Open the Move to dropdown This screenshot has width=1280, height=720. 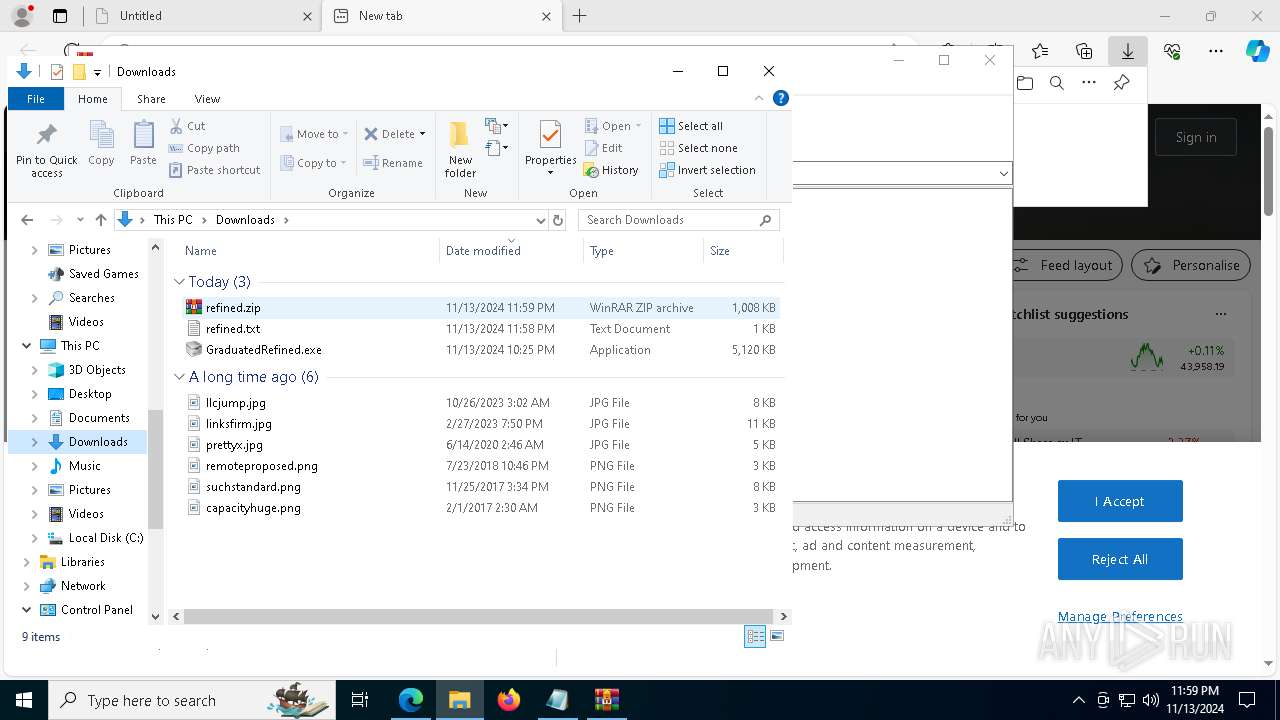[x=314, y=134]
